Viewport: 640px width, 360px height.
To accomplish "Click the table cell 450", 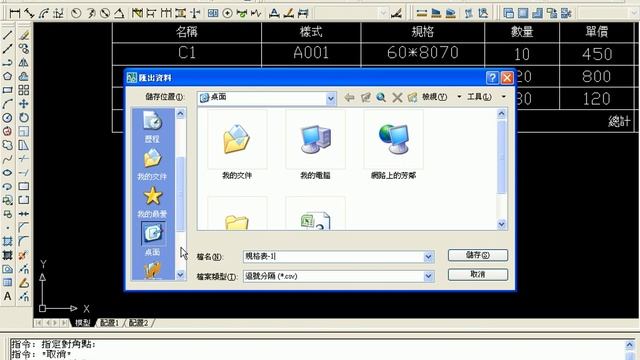I will point(597,54).
